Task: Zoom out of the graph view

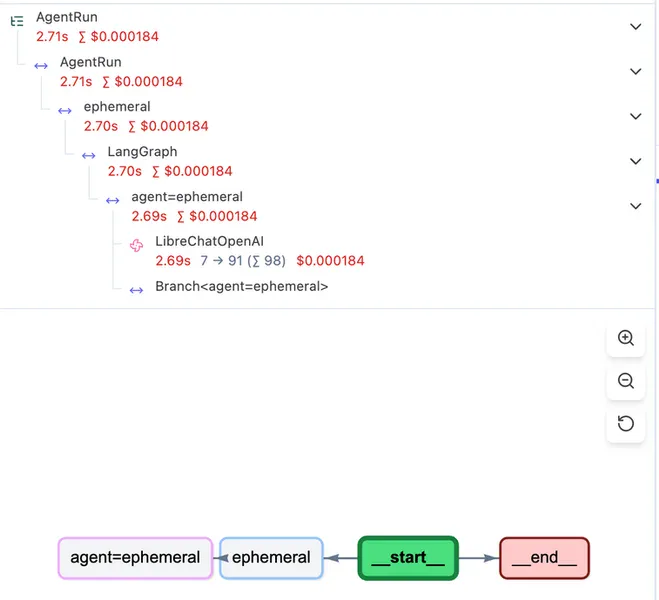Action: (626, 381)
